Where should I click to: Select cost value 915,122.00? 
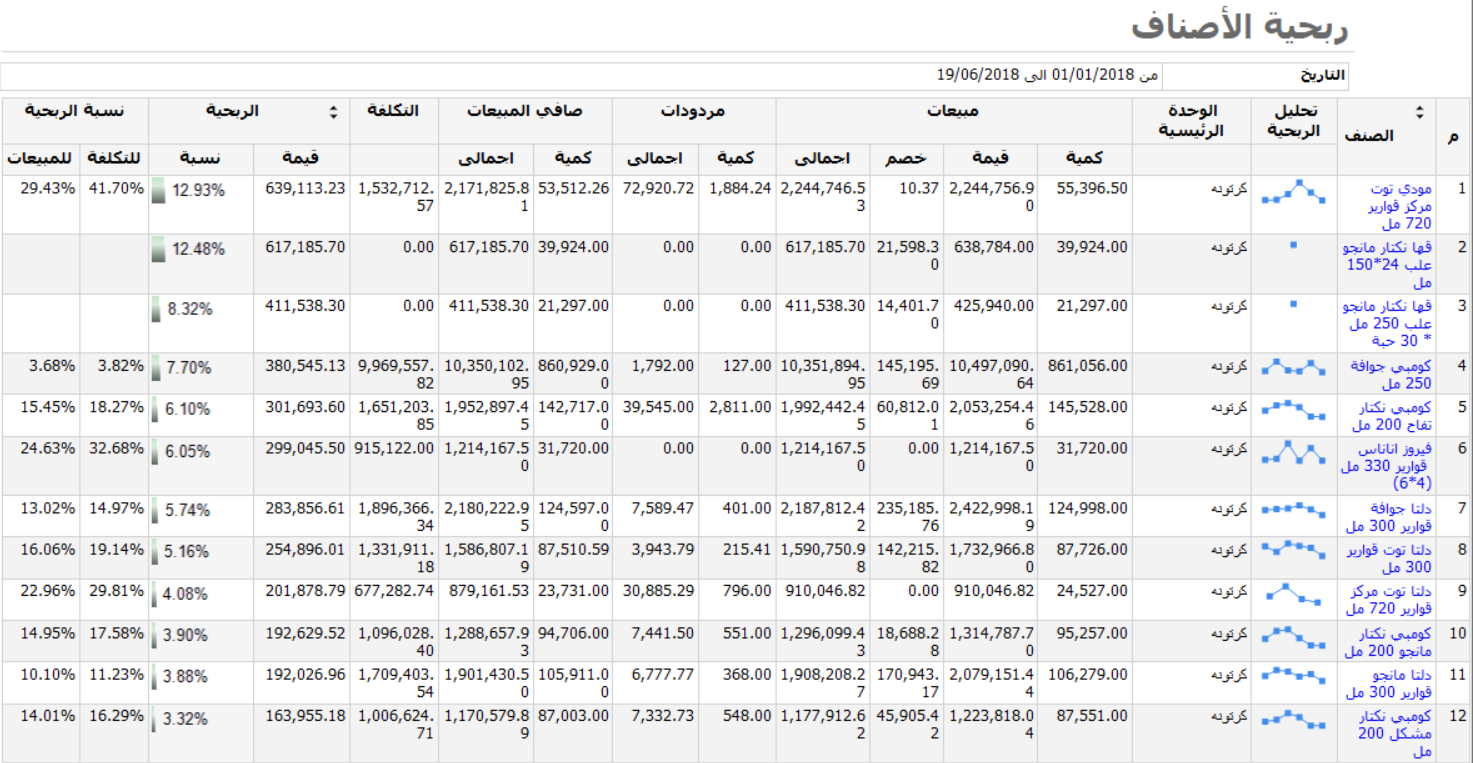pyautogui.click(x=393, y=449)
